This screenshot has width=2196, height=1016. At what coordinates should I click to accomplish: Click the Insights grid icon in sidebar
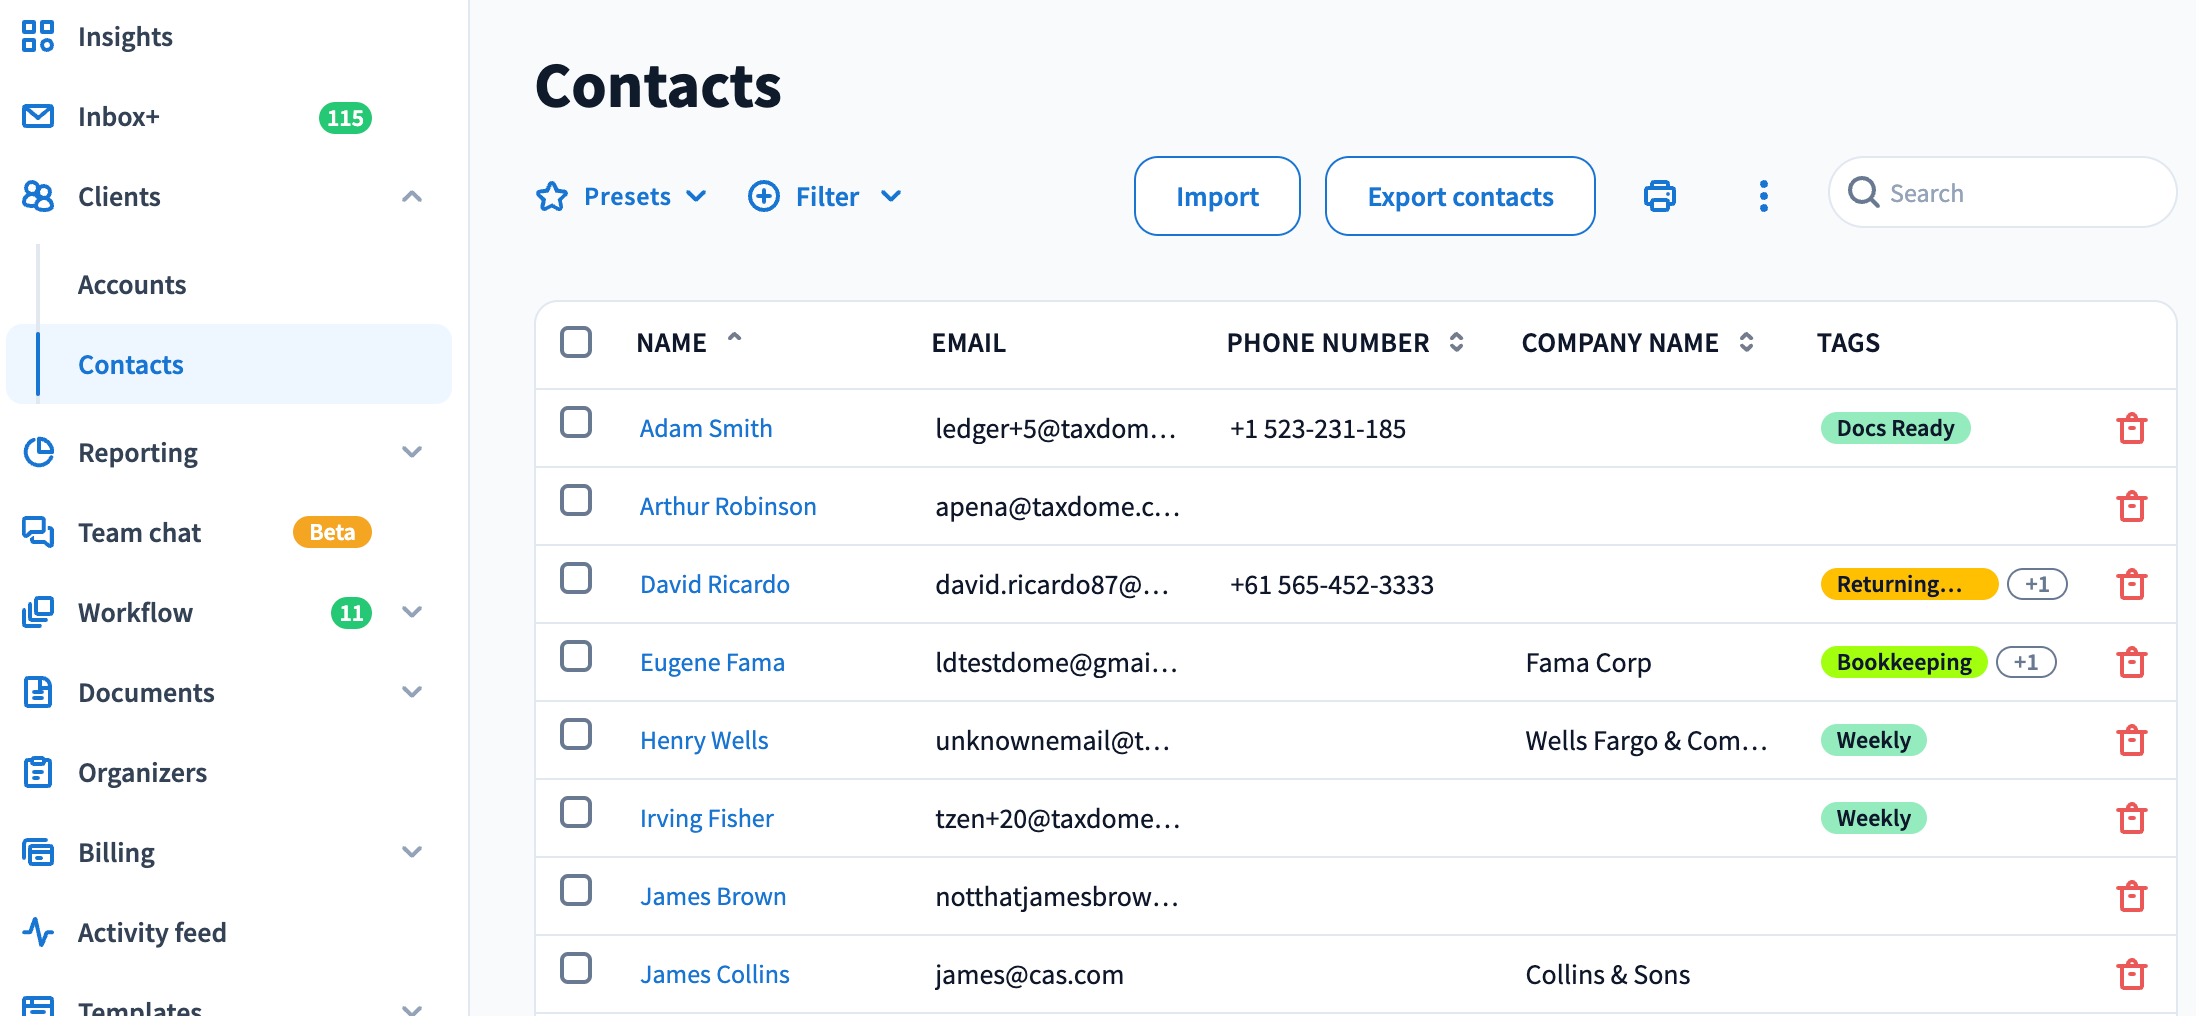38,37
